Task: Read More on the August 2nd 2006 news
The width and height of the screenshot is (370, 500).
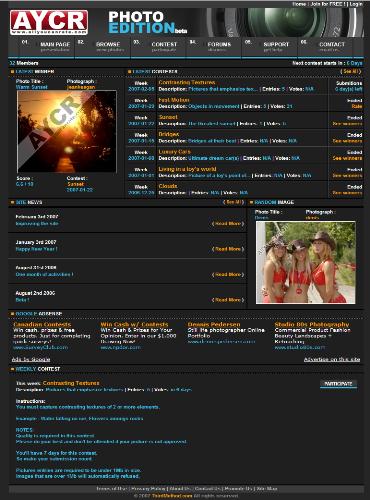Action: 228,300
